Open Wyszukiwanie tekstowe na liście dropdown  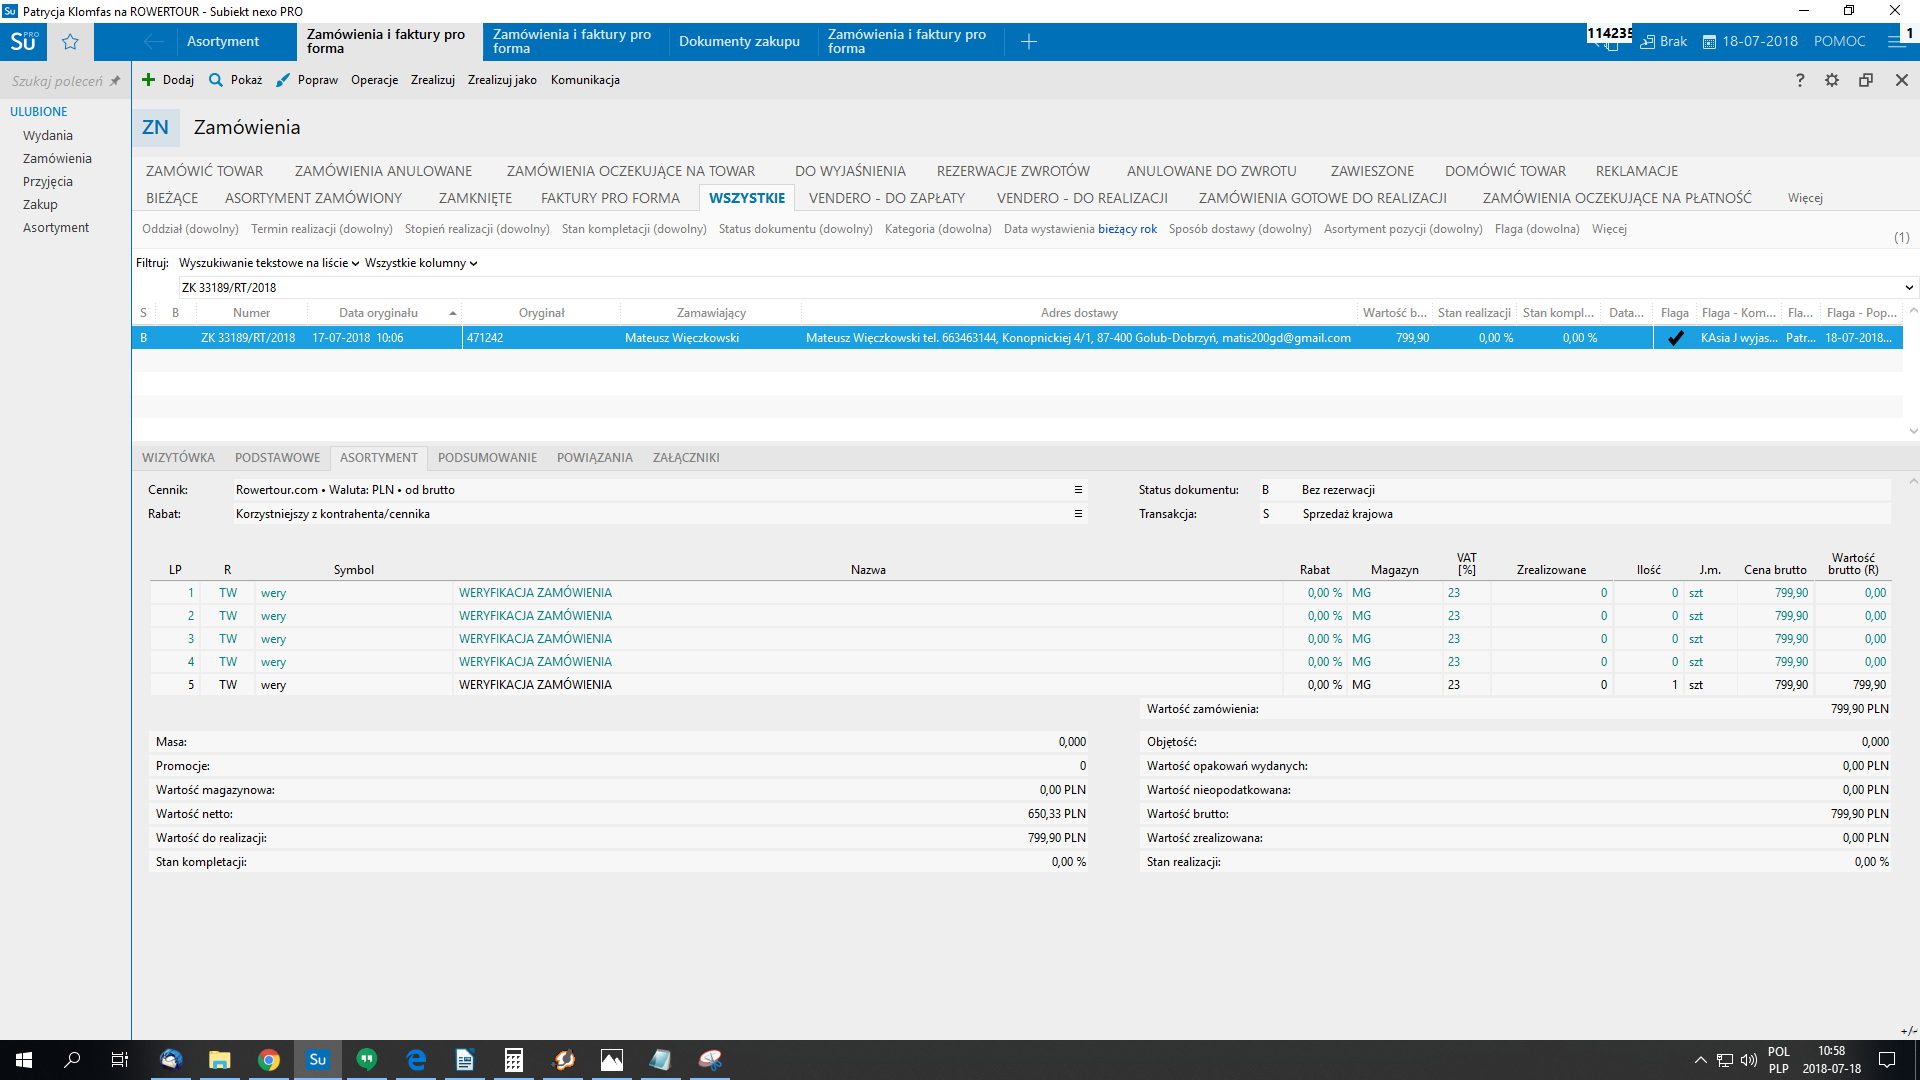(268, 263)
